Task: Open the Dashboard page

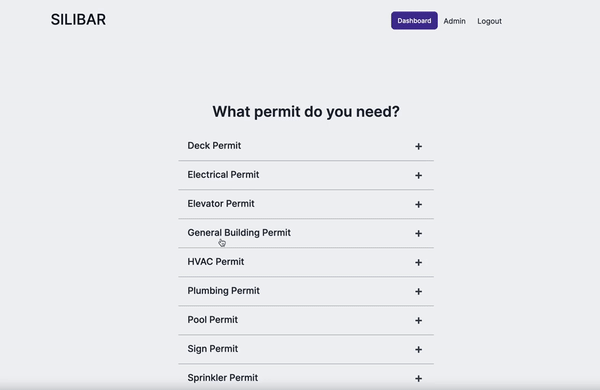Action: click(414, 21)
